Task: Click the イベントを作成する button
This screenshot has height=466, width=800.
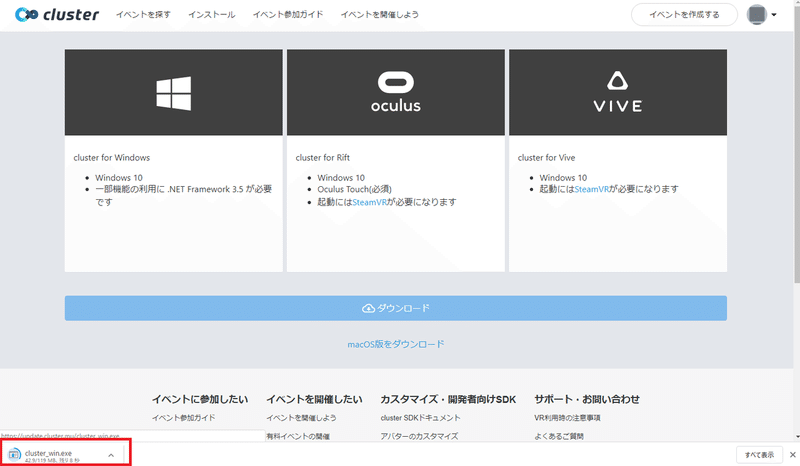Action: pos(684,14)
